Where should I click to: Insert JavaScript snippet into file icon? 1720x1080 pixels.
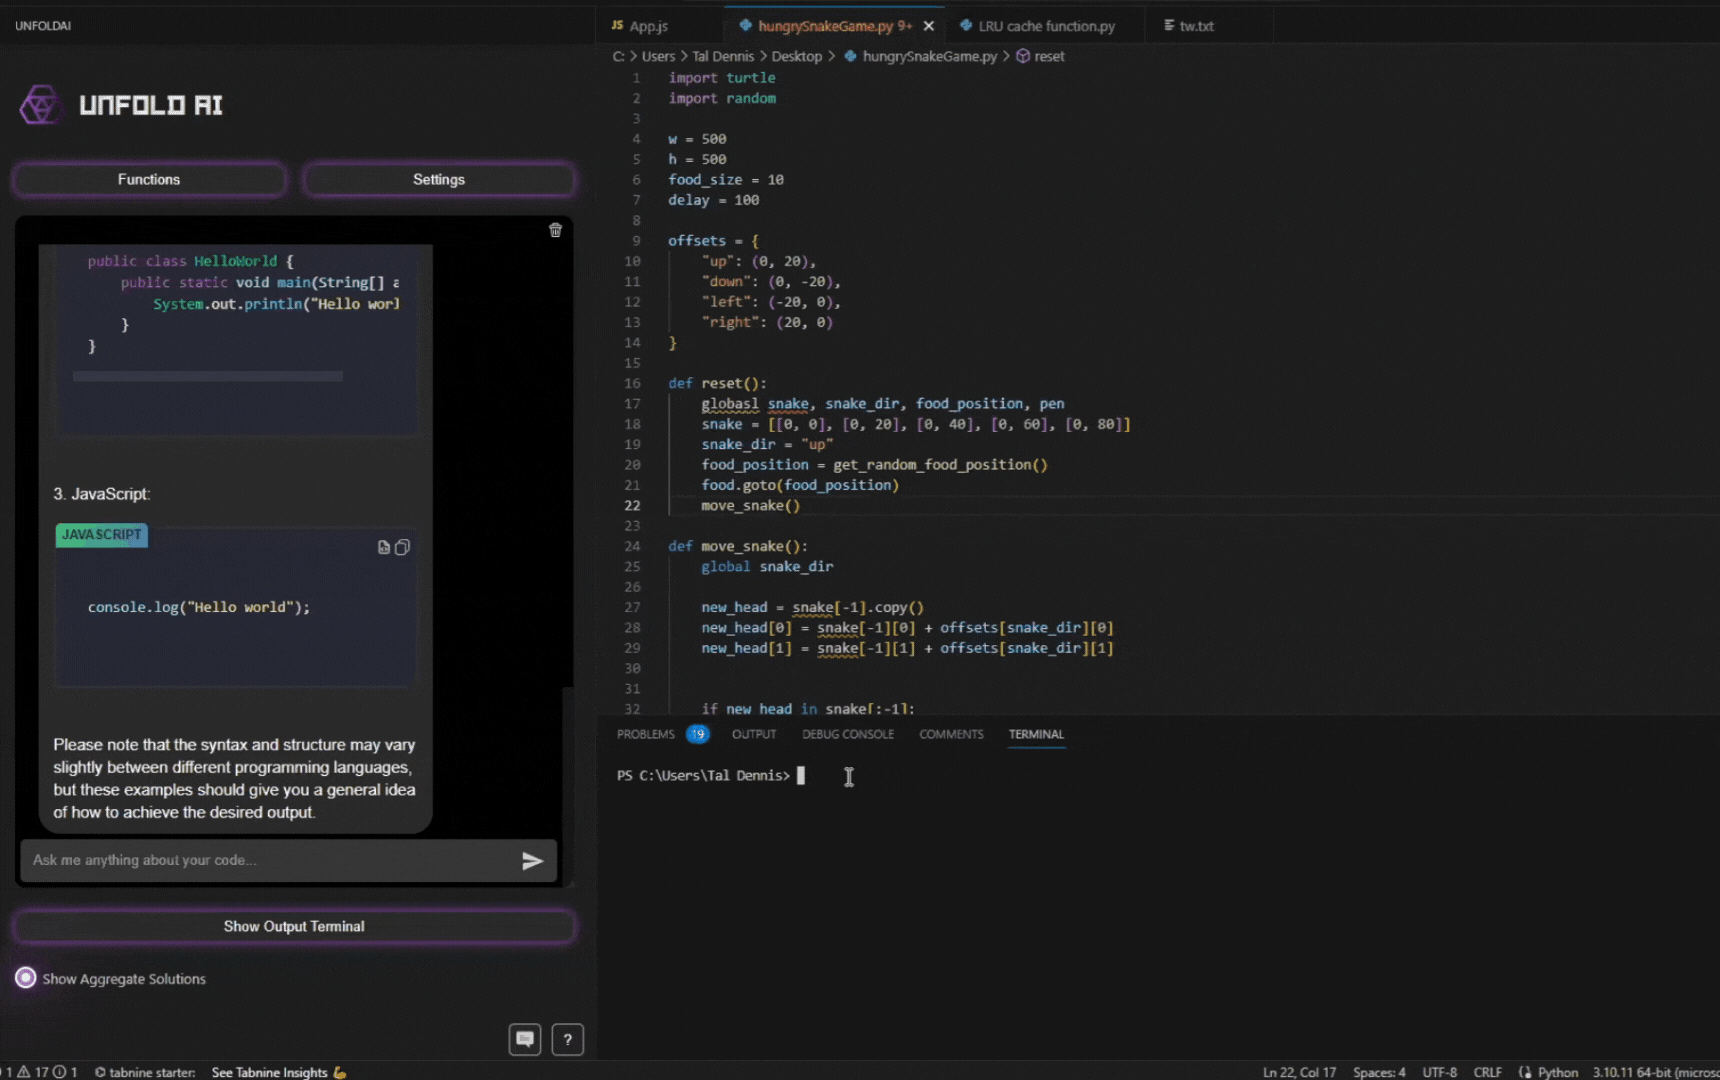pos(383,547)
